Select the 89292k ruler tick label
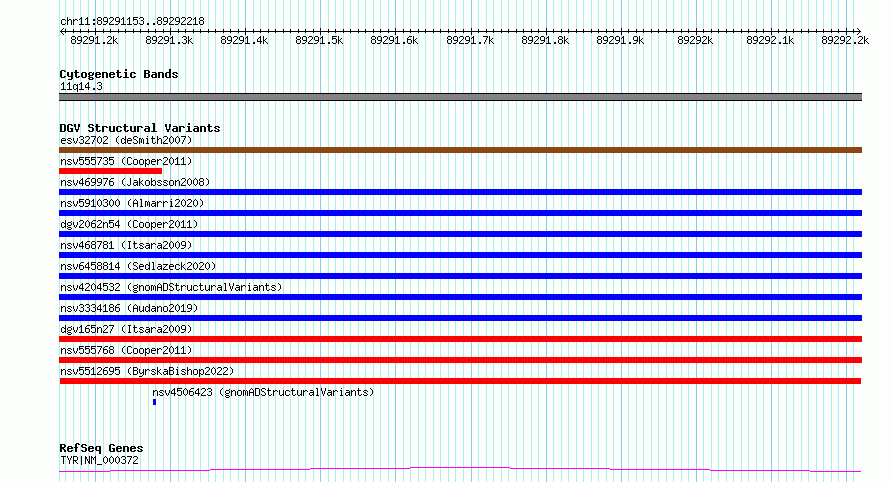This screenshot has height=482, width=890. (x=695, y=41)
